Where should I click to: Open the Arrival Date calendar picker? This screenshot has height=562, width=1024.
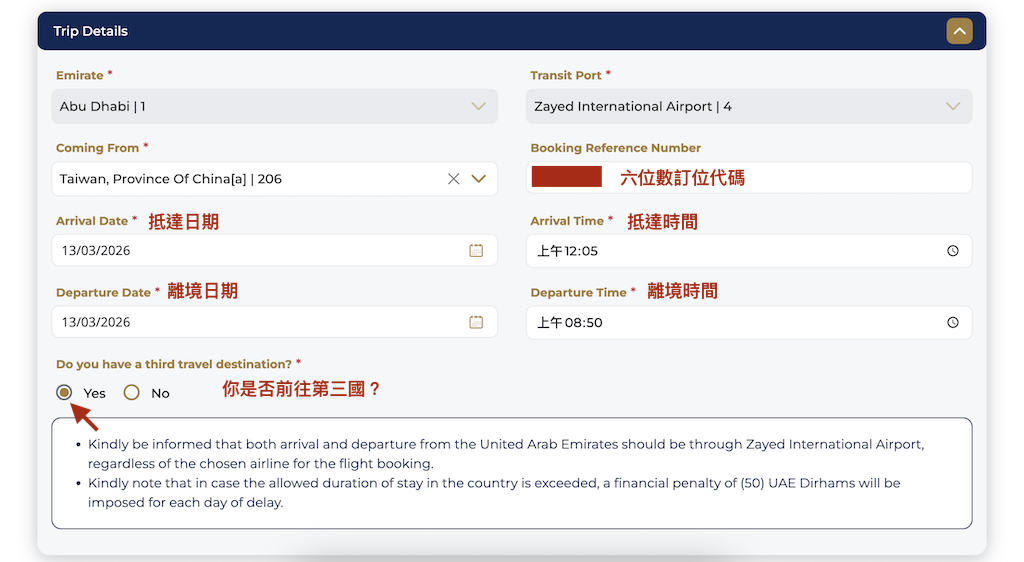tap(476, 250)
